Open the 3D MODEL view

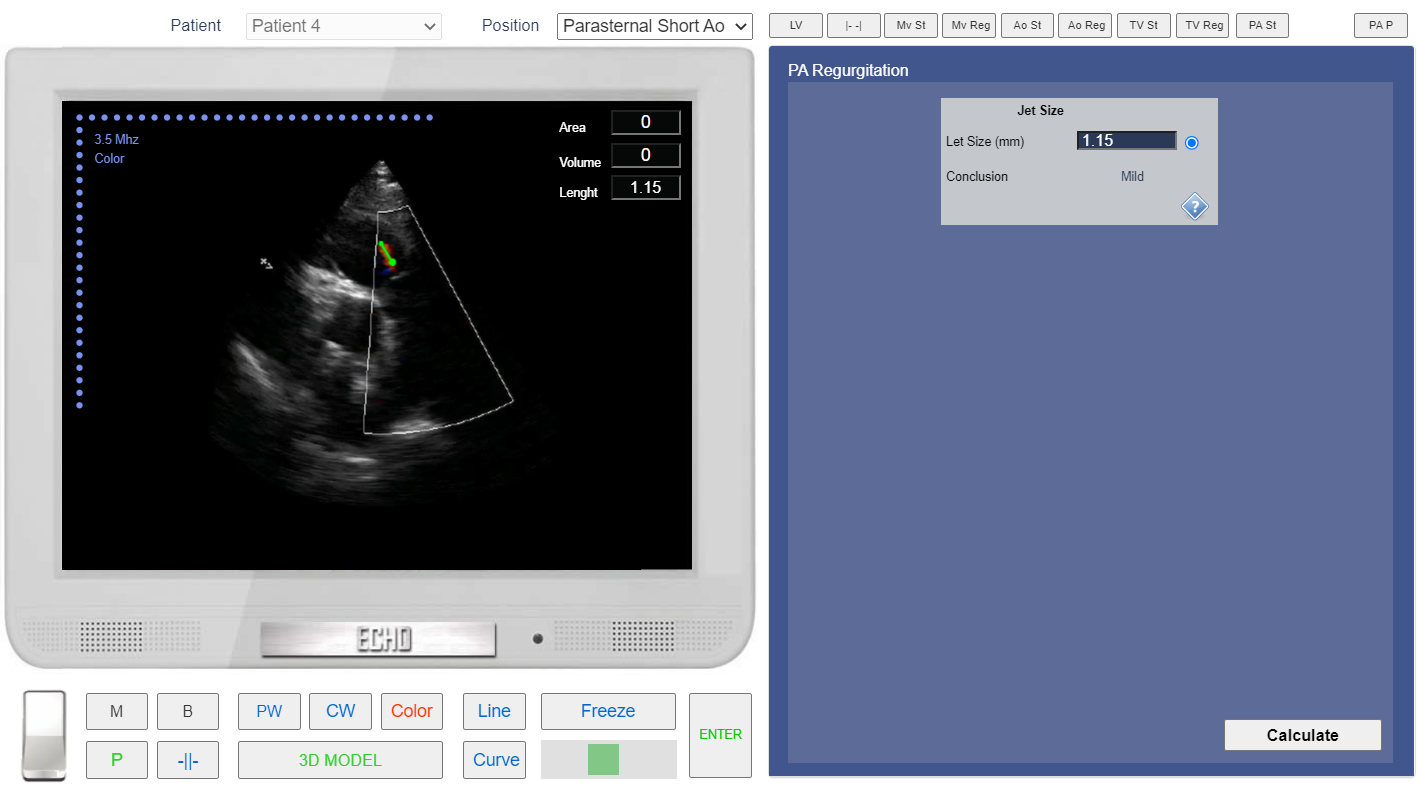point(340,760)
